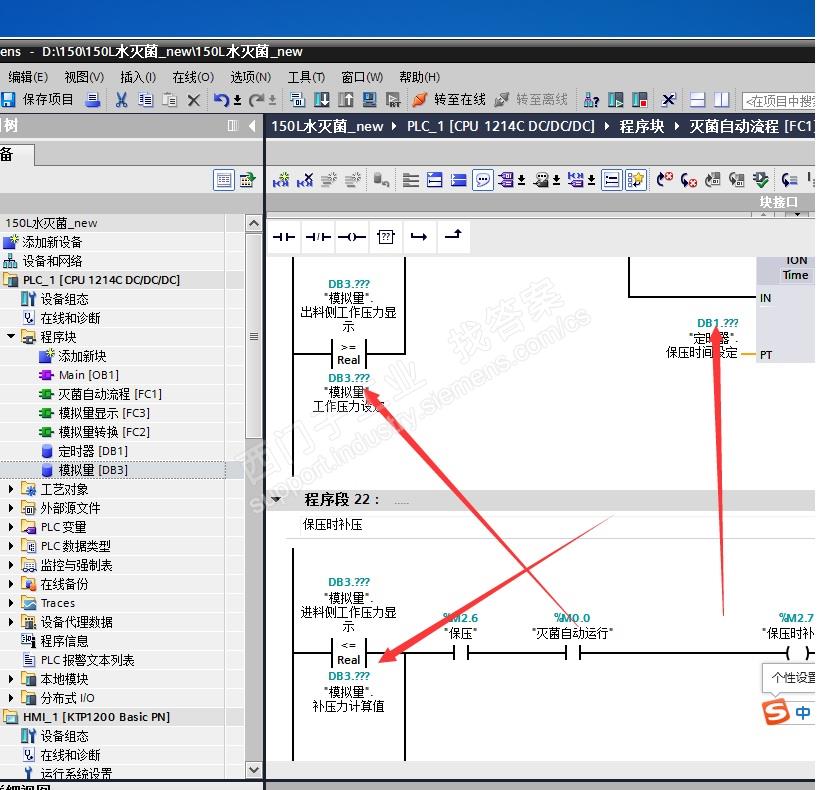Screen dimensions: 819x790
Task: Open the 视图(V) menu
Action: (84, 77)
